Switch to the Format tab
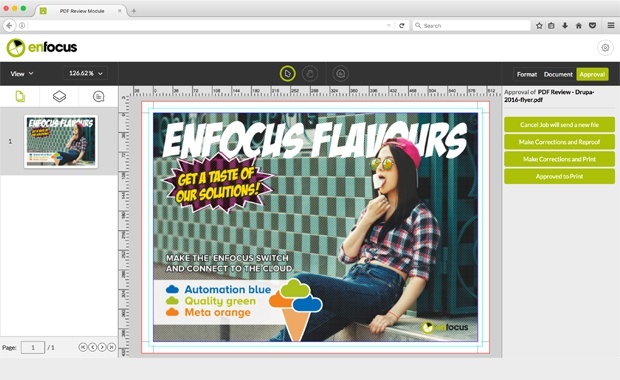The height and width of the screenshot is (380, 620). pos(527,74)
